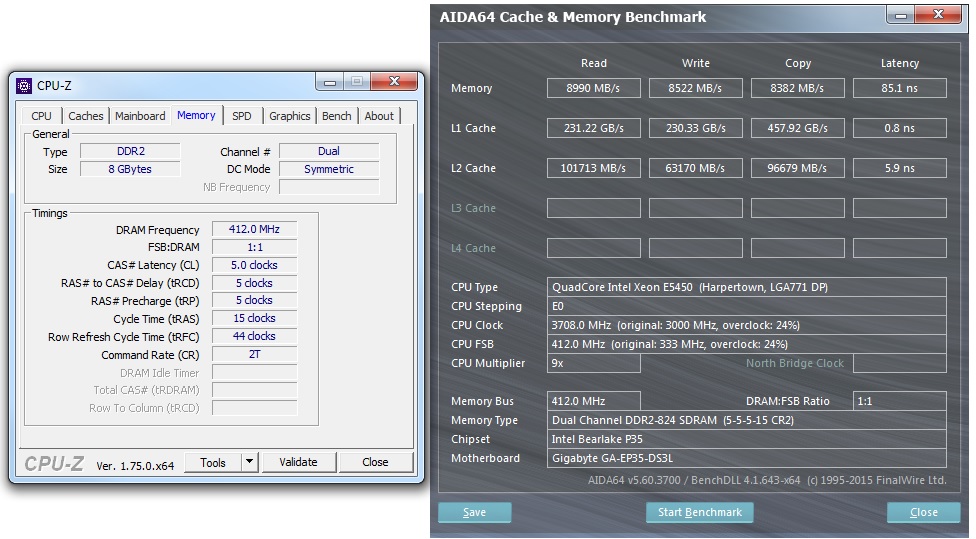
Task: Click the tRAS 15 clocks value
Action: click(254, 319)
